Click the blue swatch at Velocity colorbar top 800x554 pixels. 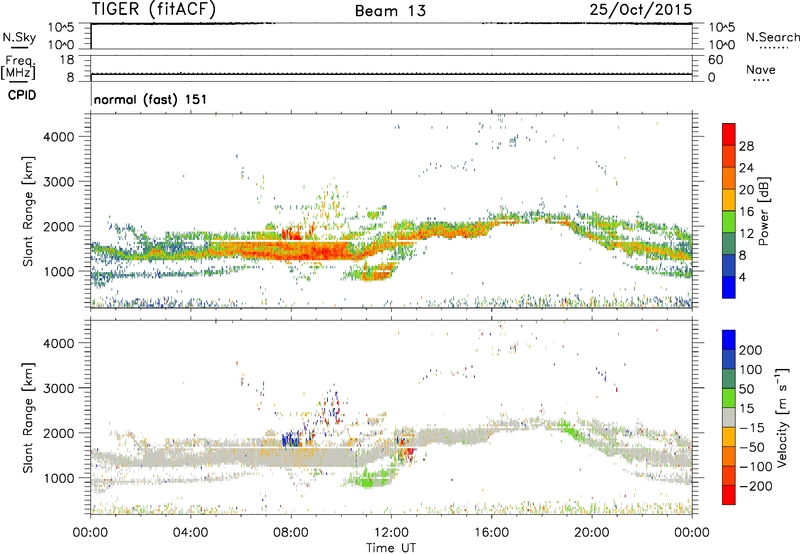tap(729, 340)
